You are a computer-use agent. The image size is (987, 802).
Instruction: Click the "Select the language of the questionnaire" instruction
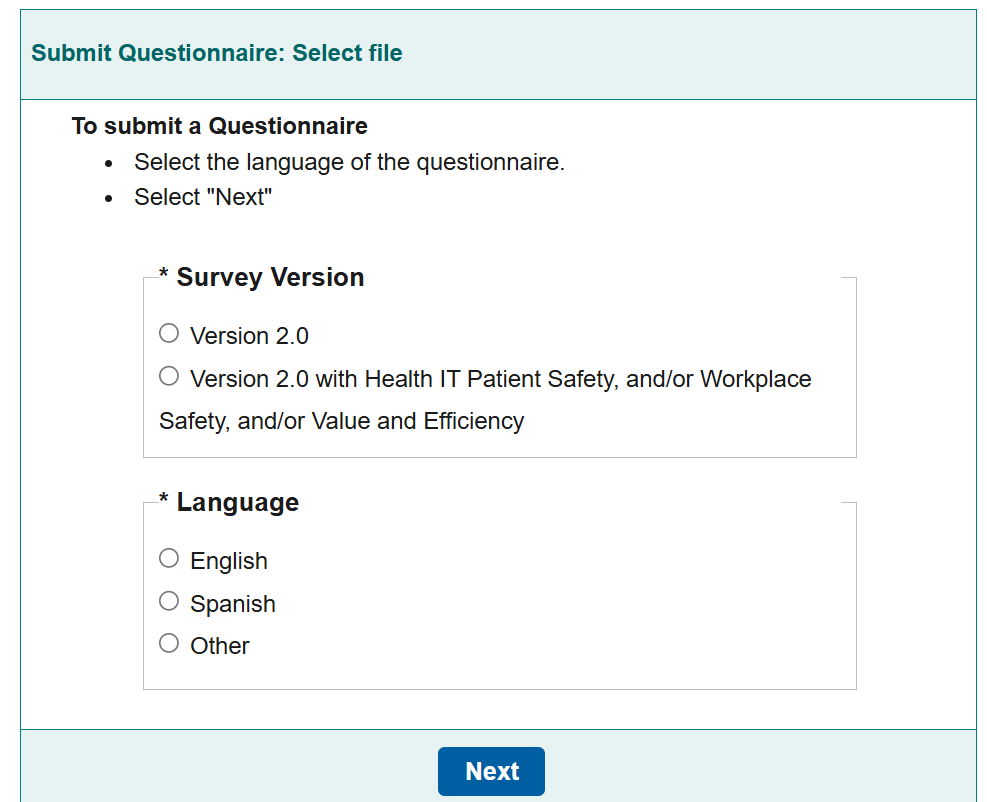349,162
